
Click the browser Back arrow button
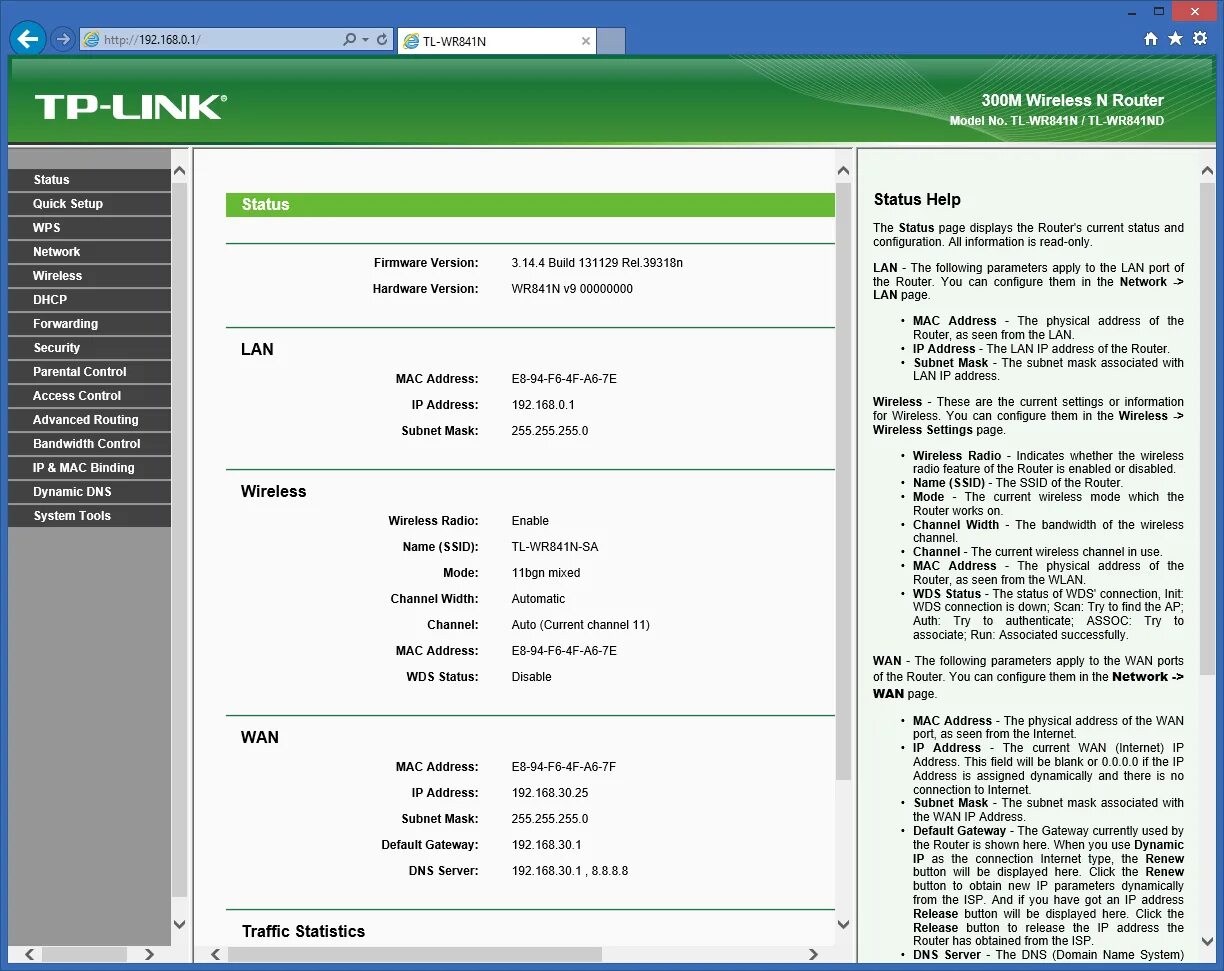pos(27,39)
